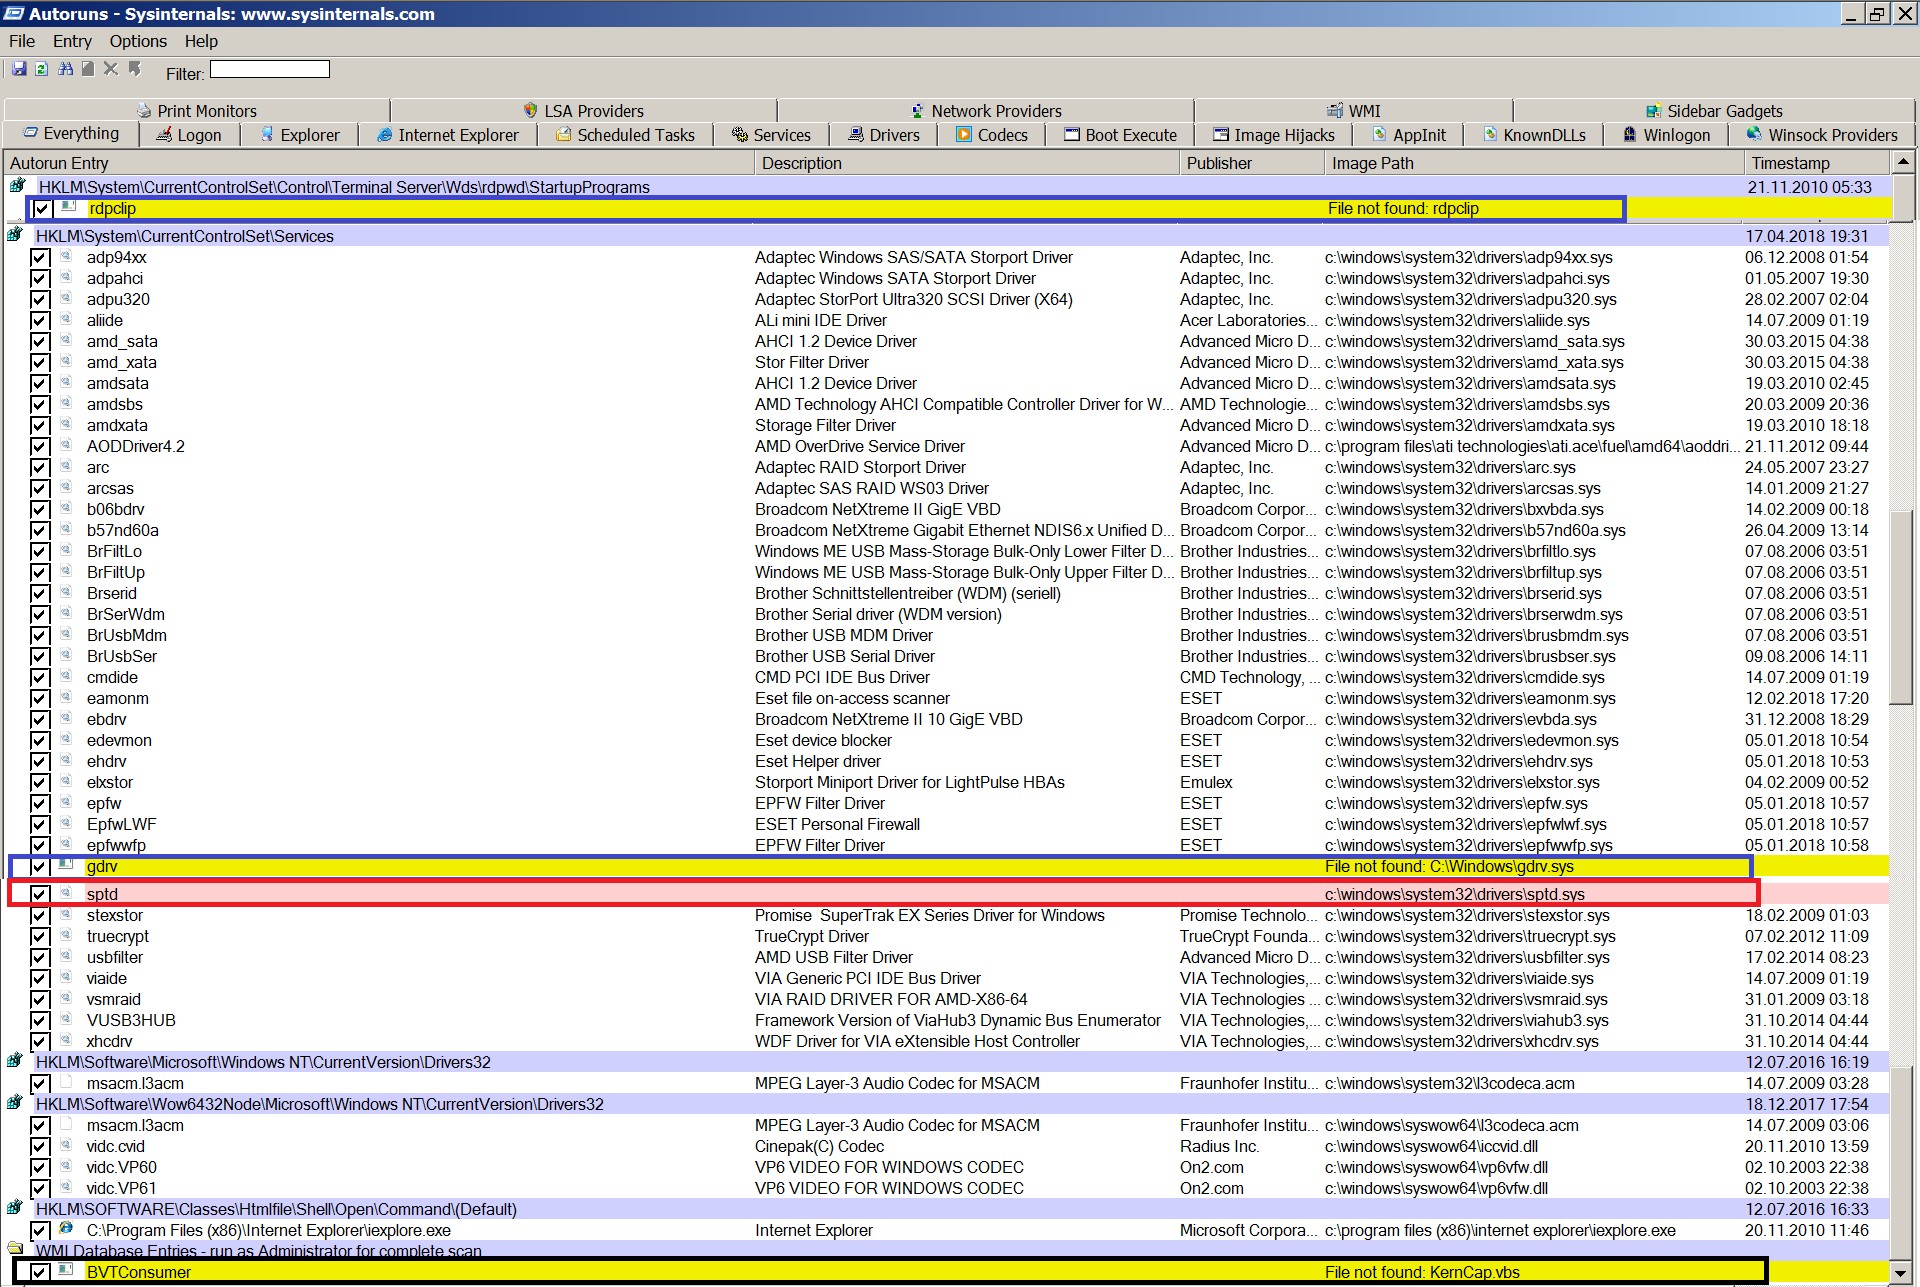Uncheck the sptd entry checkbox
This screenshot has height=1287, width=1920.
(40, 894)
